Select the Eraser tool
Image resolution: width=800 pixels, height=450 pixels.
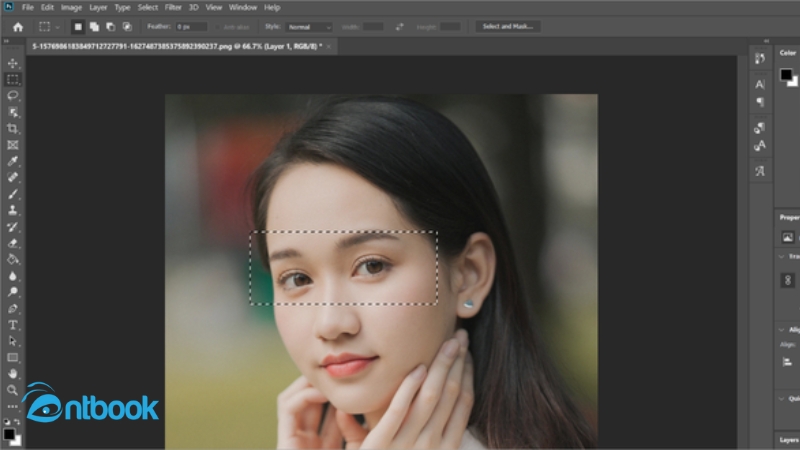point(13,243)
